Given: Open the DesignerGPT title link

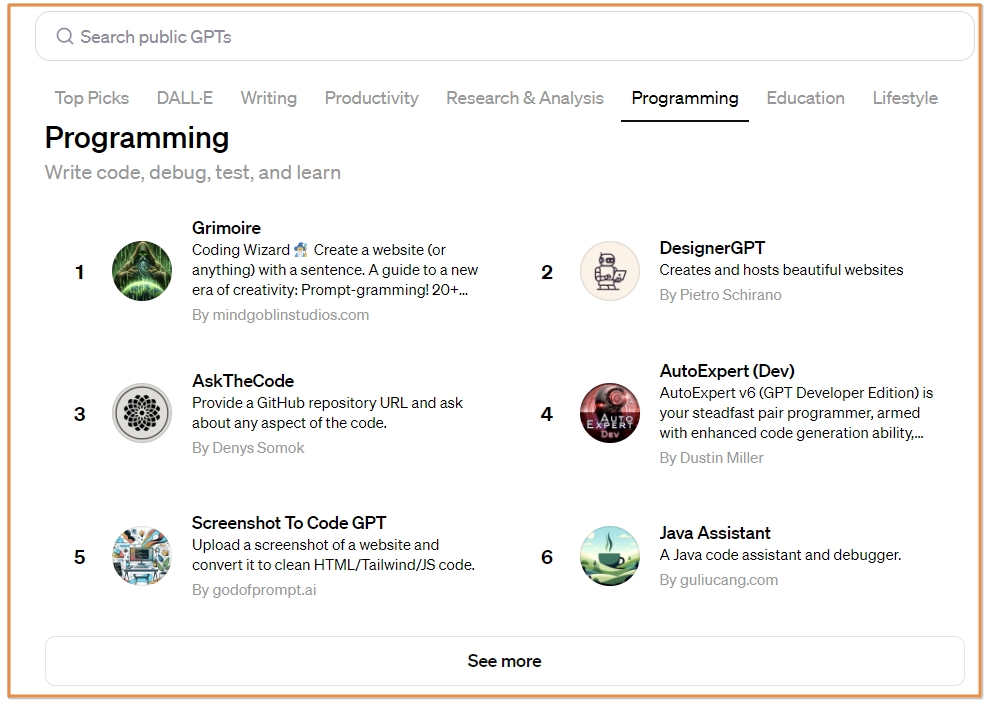Looking at the screenshot, I should point(712,248).
